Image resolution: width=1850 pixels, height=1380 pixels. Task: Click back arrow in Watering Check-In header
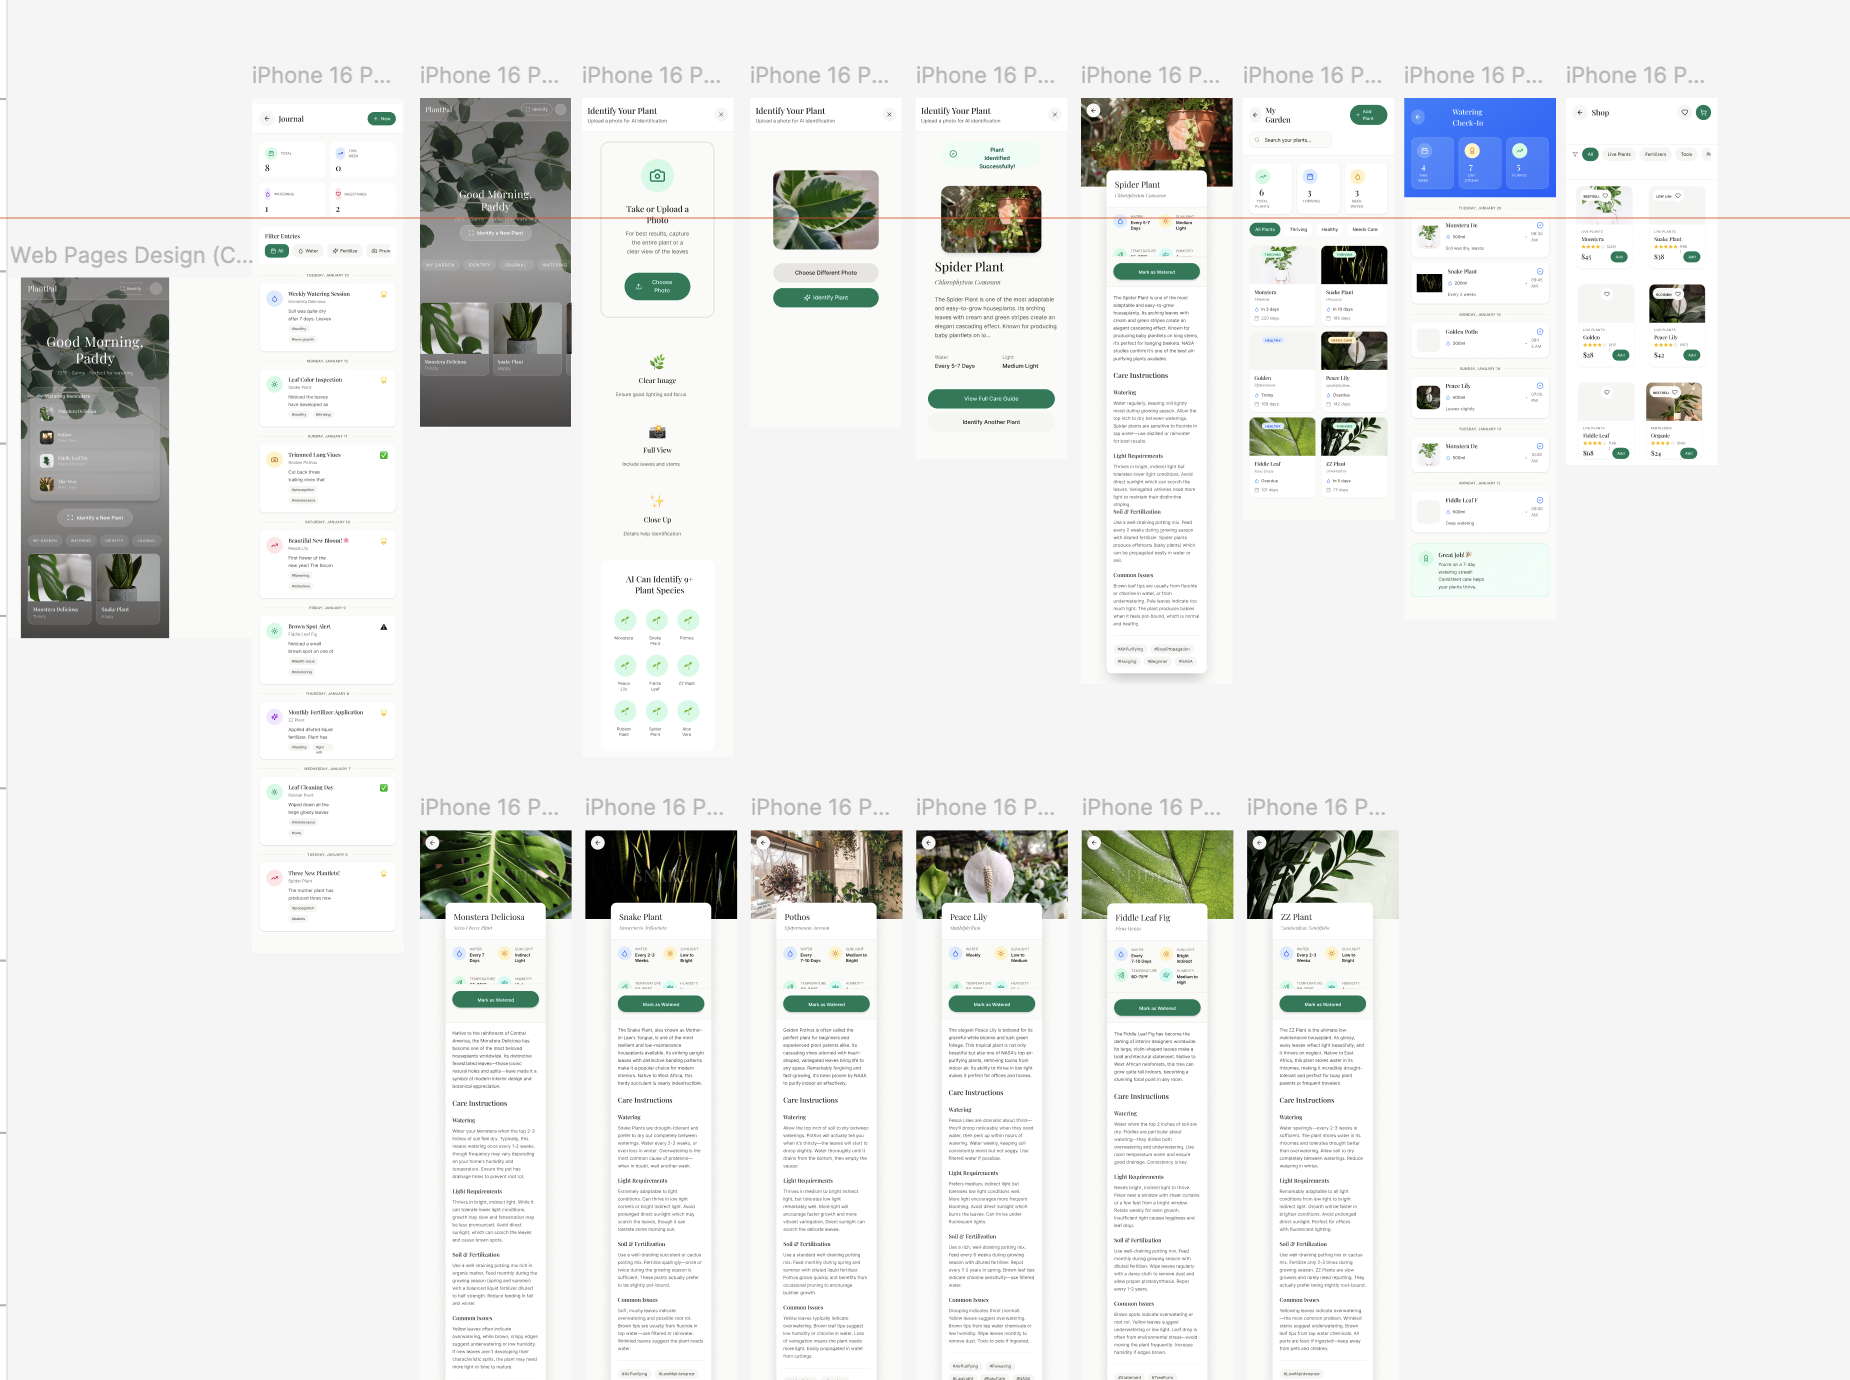coord(1418,117)
